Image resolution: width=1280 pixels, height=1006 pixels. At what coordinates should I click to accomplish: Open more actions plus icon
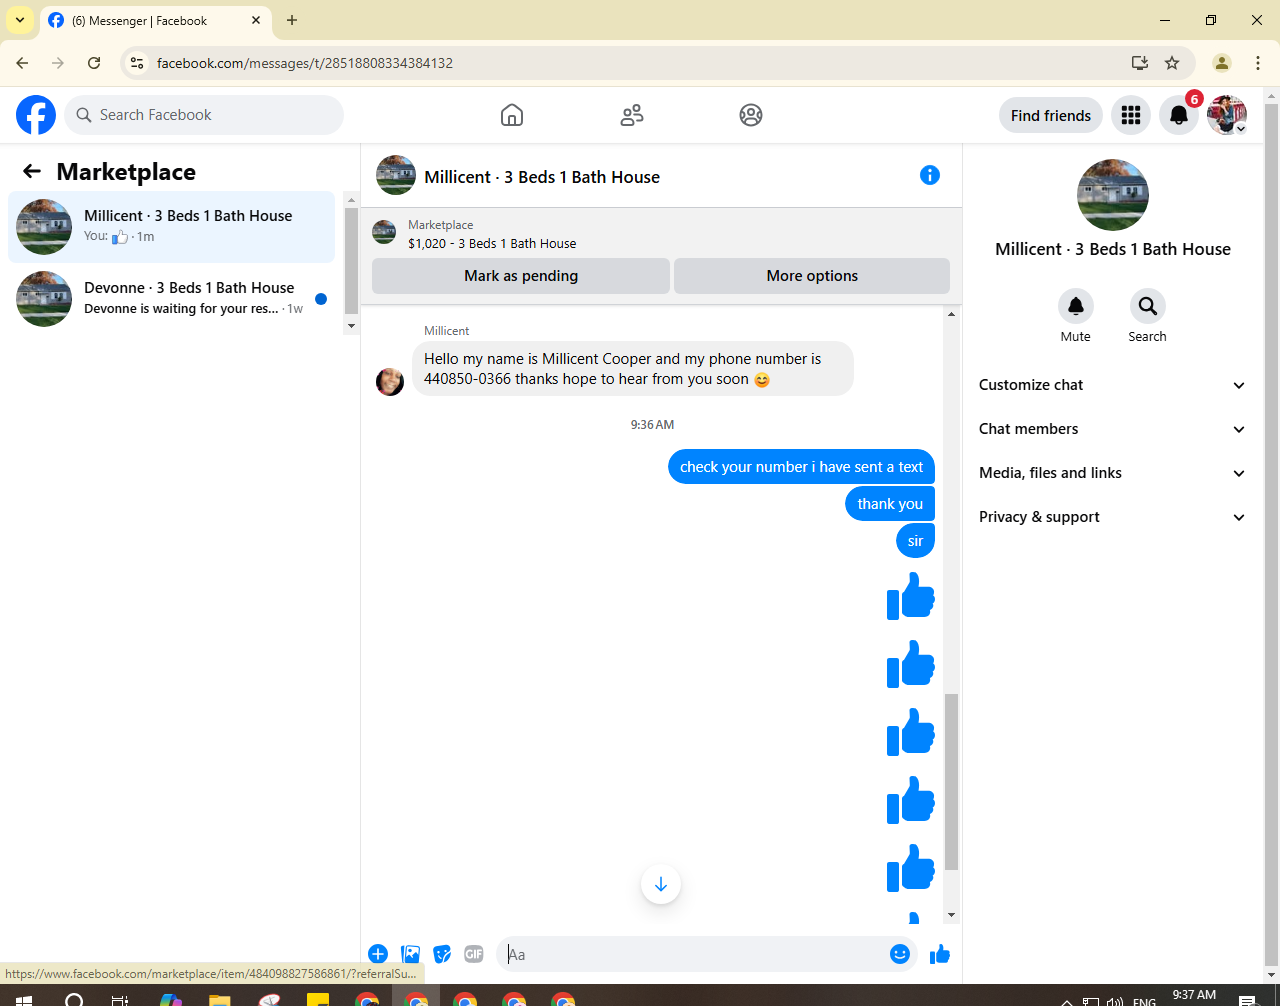point(378,954)
